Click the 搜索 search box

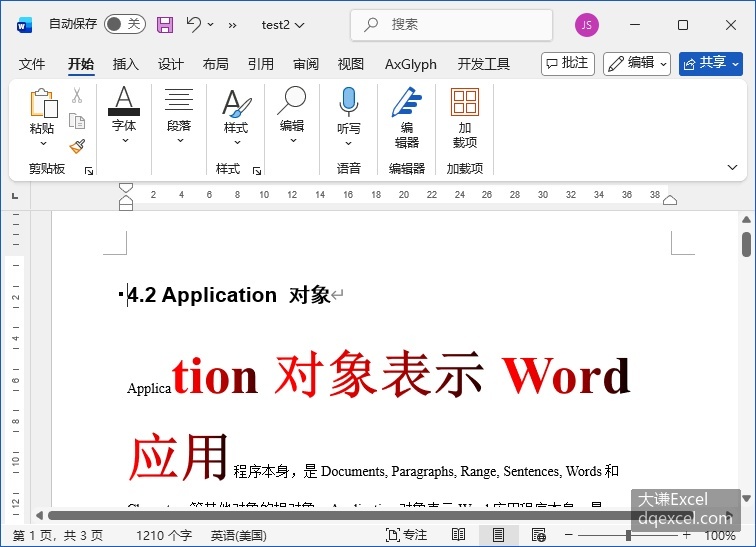coord(451,25)
